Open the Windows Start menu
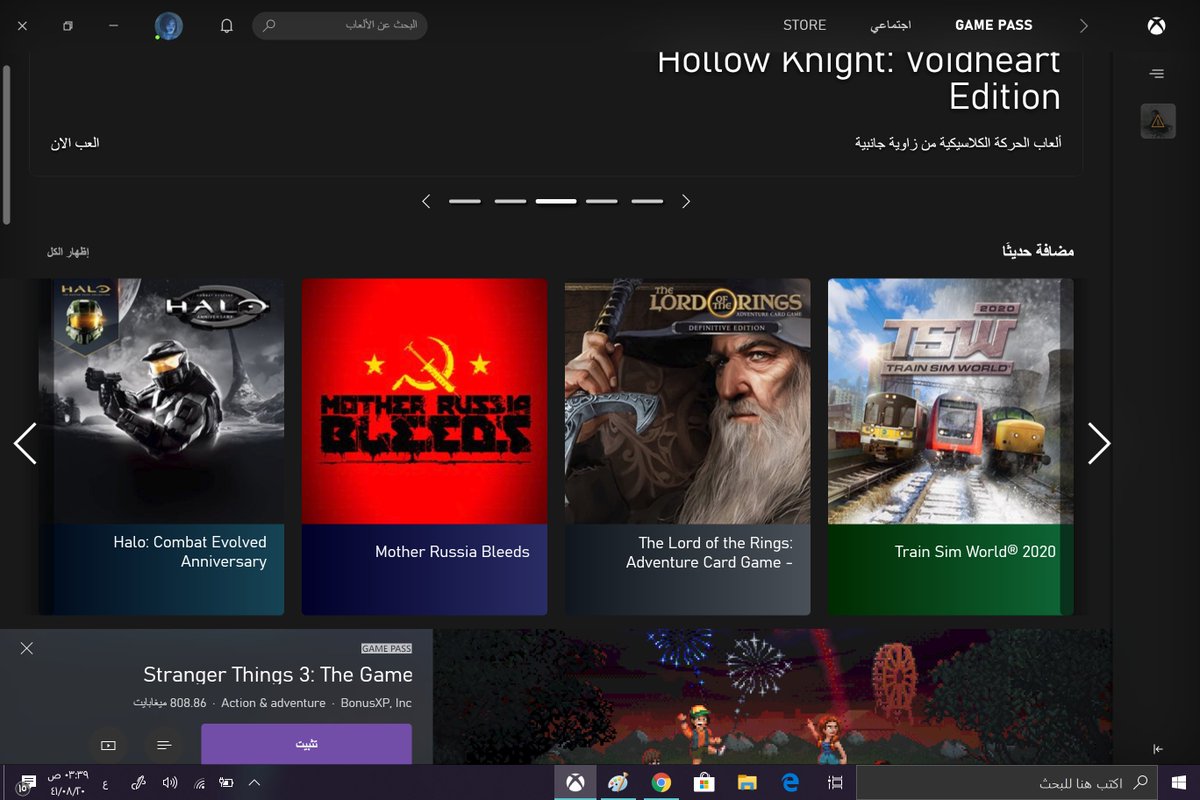 [1179, 783]
